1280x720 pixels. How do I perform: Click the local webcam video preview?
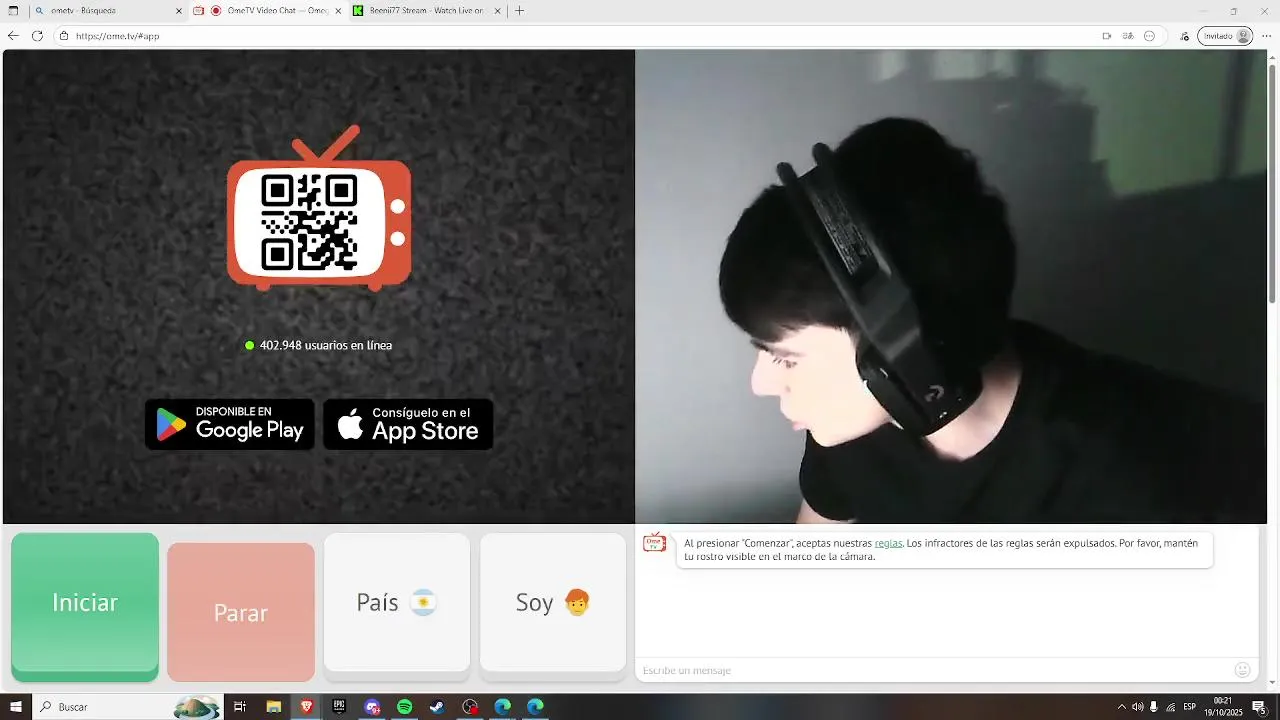click(951, 287)
